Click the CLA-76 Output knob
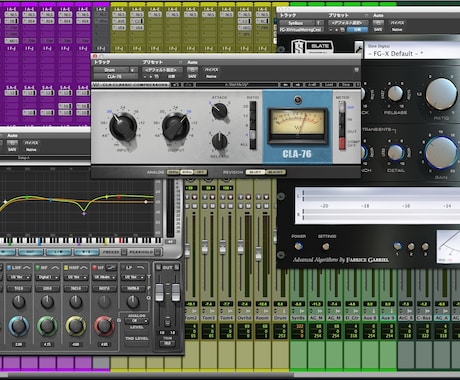The height and width of the screenshot is (380, 460). [x=176, y=127]
